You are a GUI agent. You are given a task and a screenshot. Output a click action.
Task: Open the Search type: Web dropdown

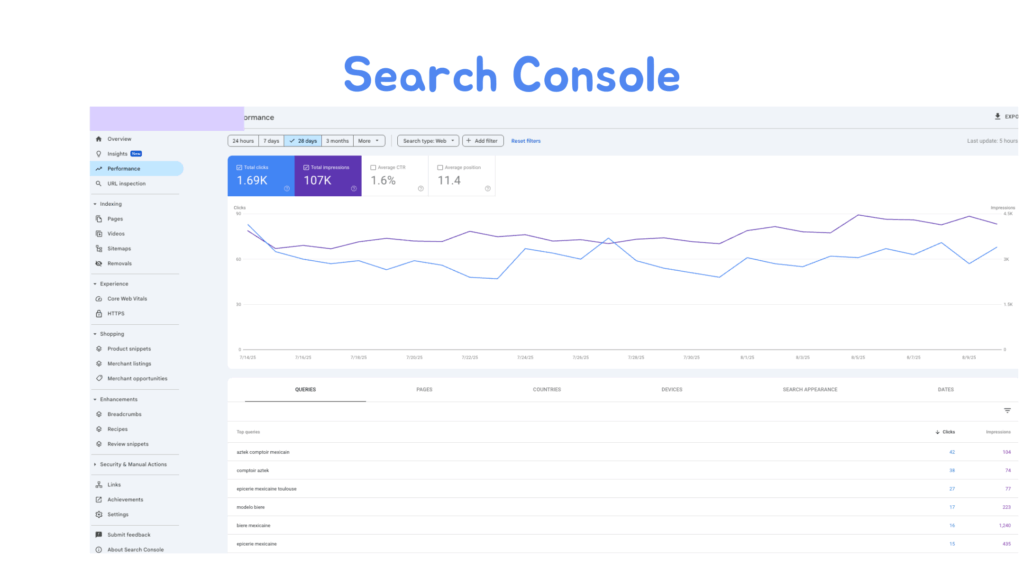pyautogui.click(x=428, y=141)
